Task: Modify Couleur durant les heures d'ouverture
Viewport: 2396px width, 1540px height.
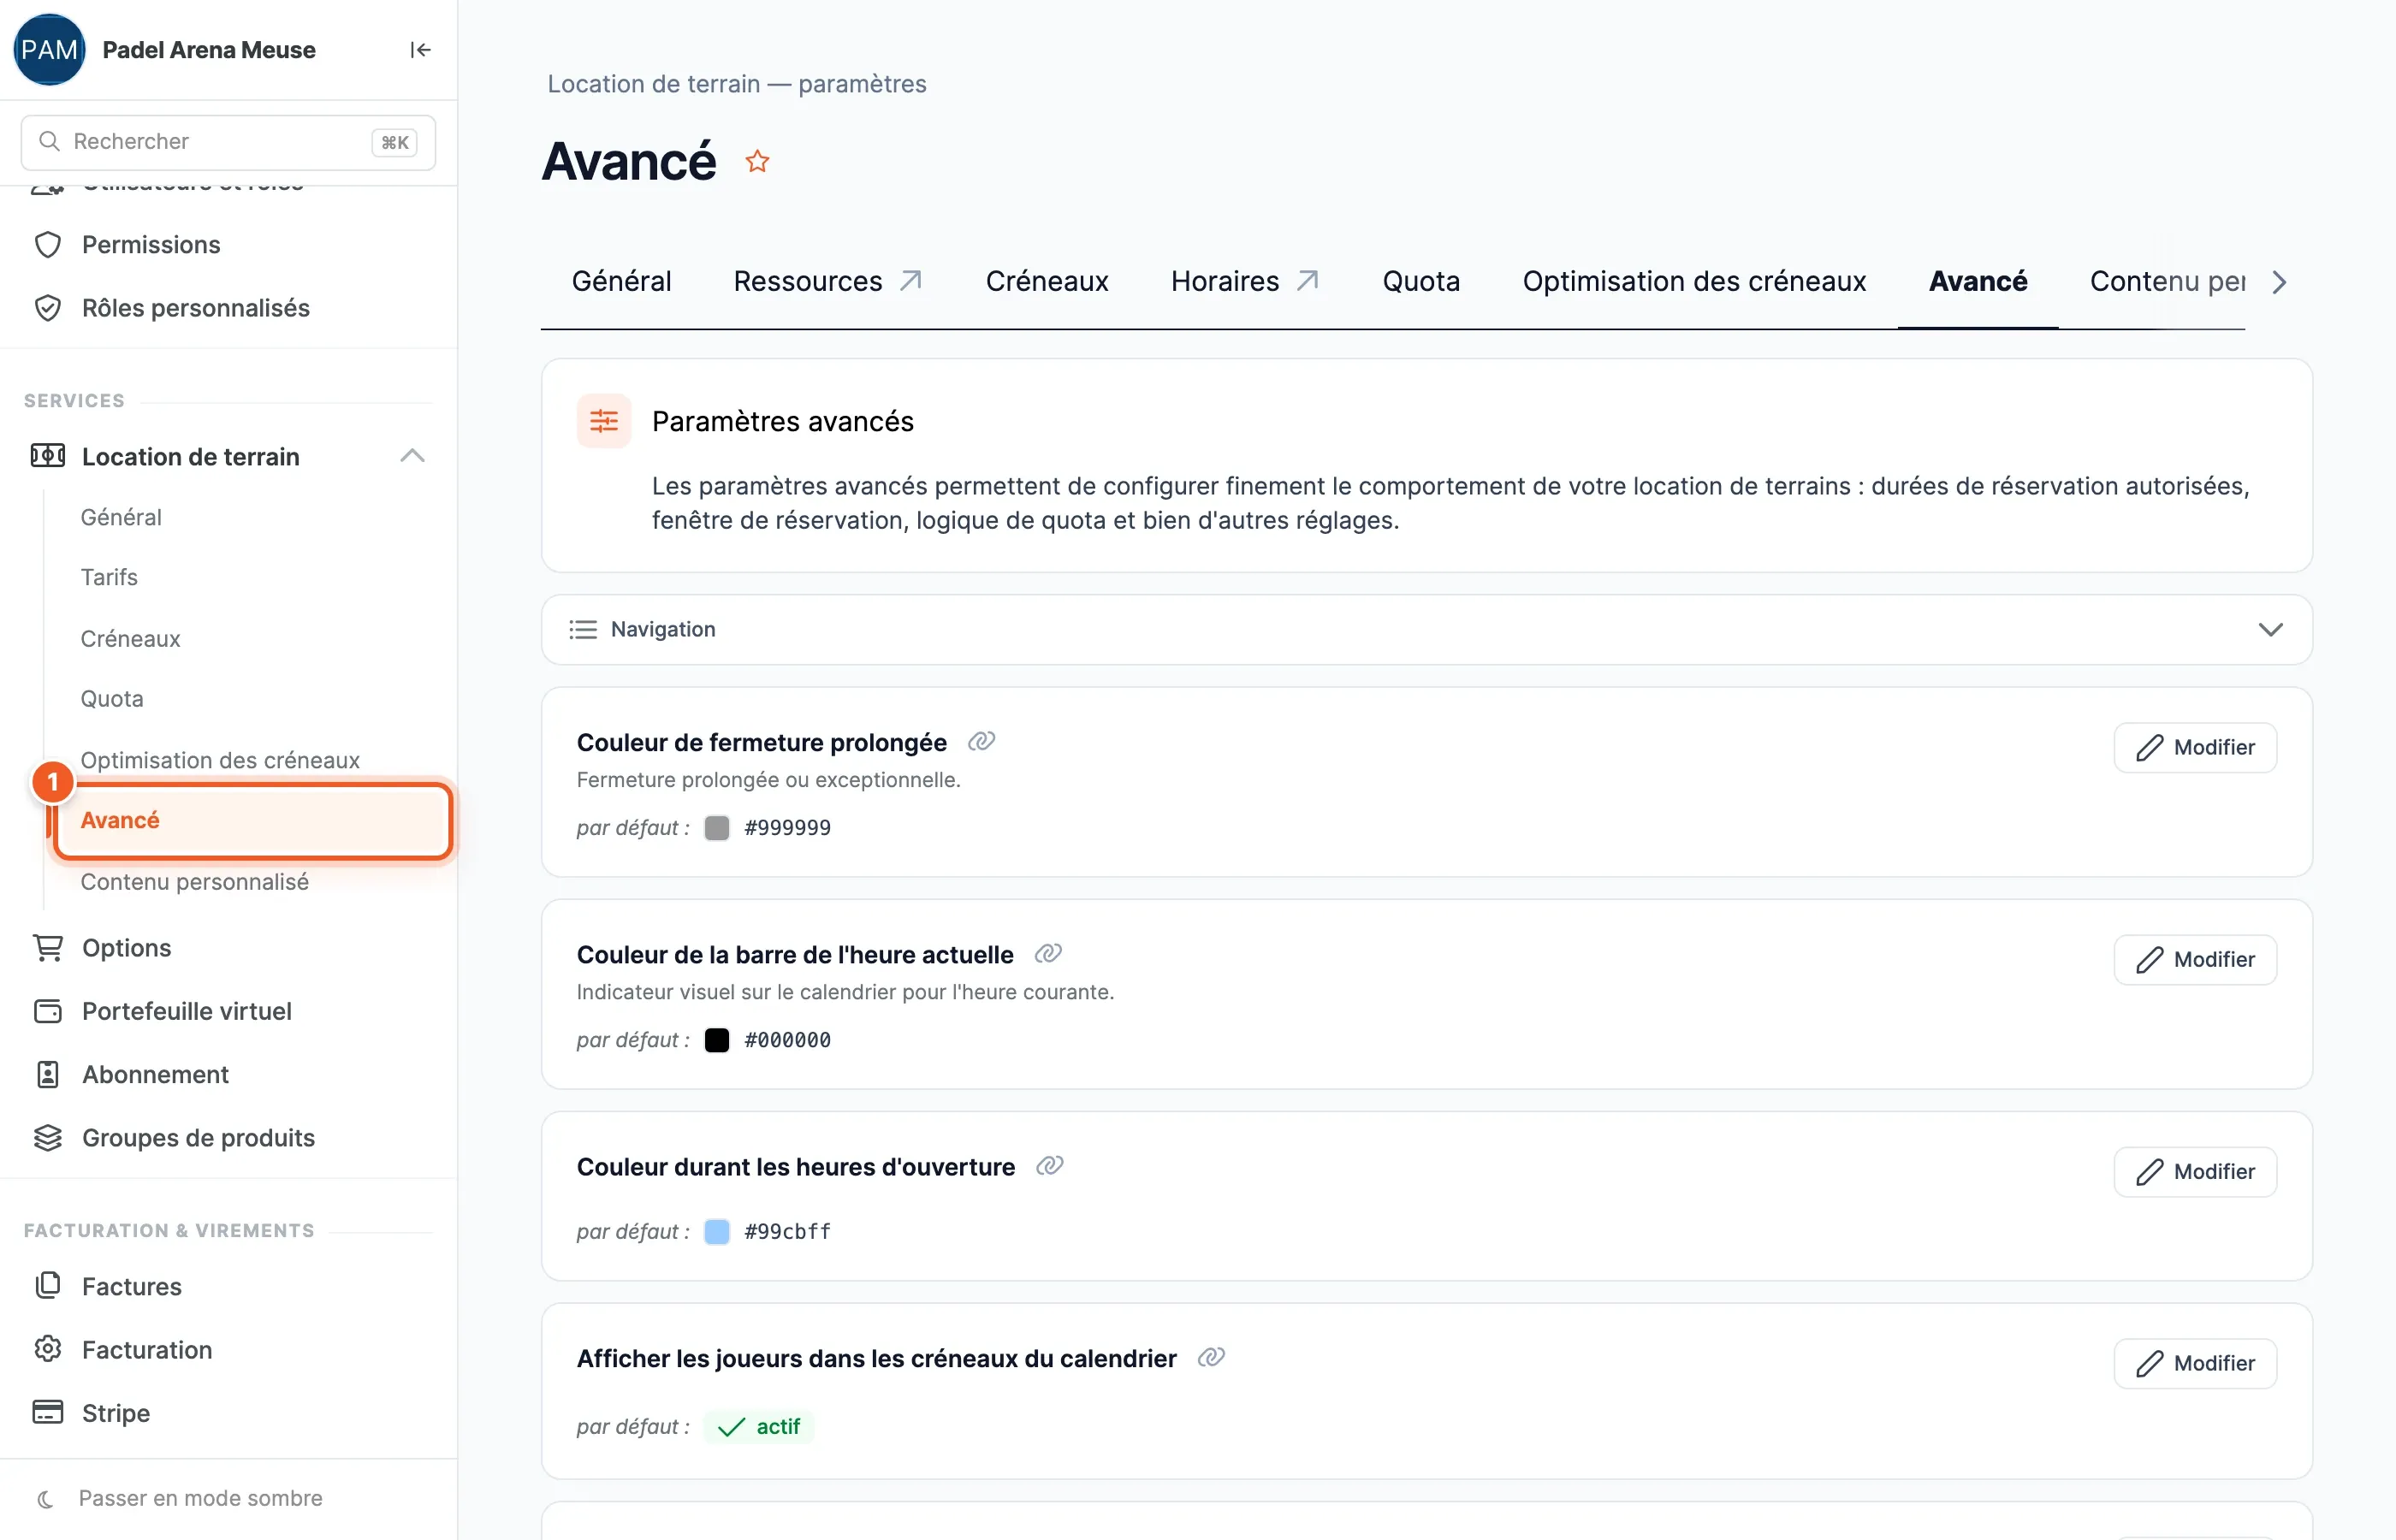Action: [x=2195, y=1171]
